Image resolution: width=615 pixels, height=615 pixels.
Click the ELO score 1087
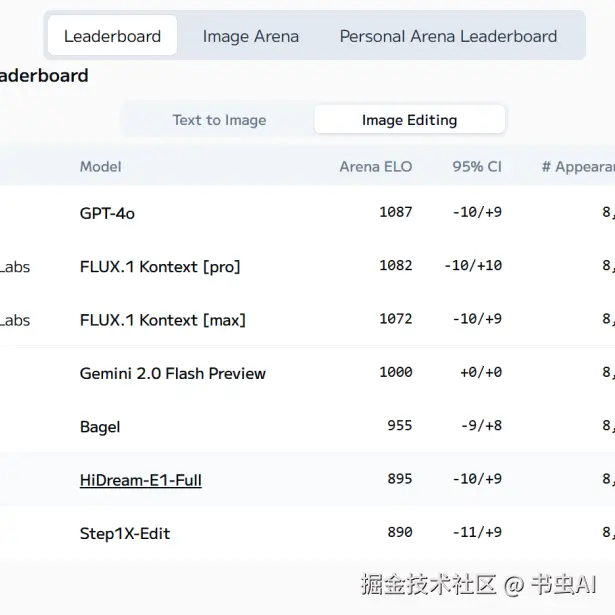tap(396, 212)
